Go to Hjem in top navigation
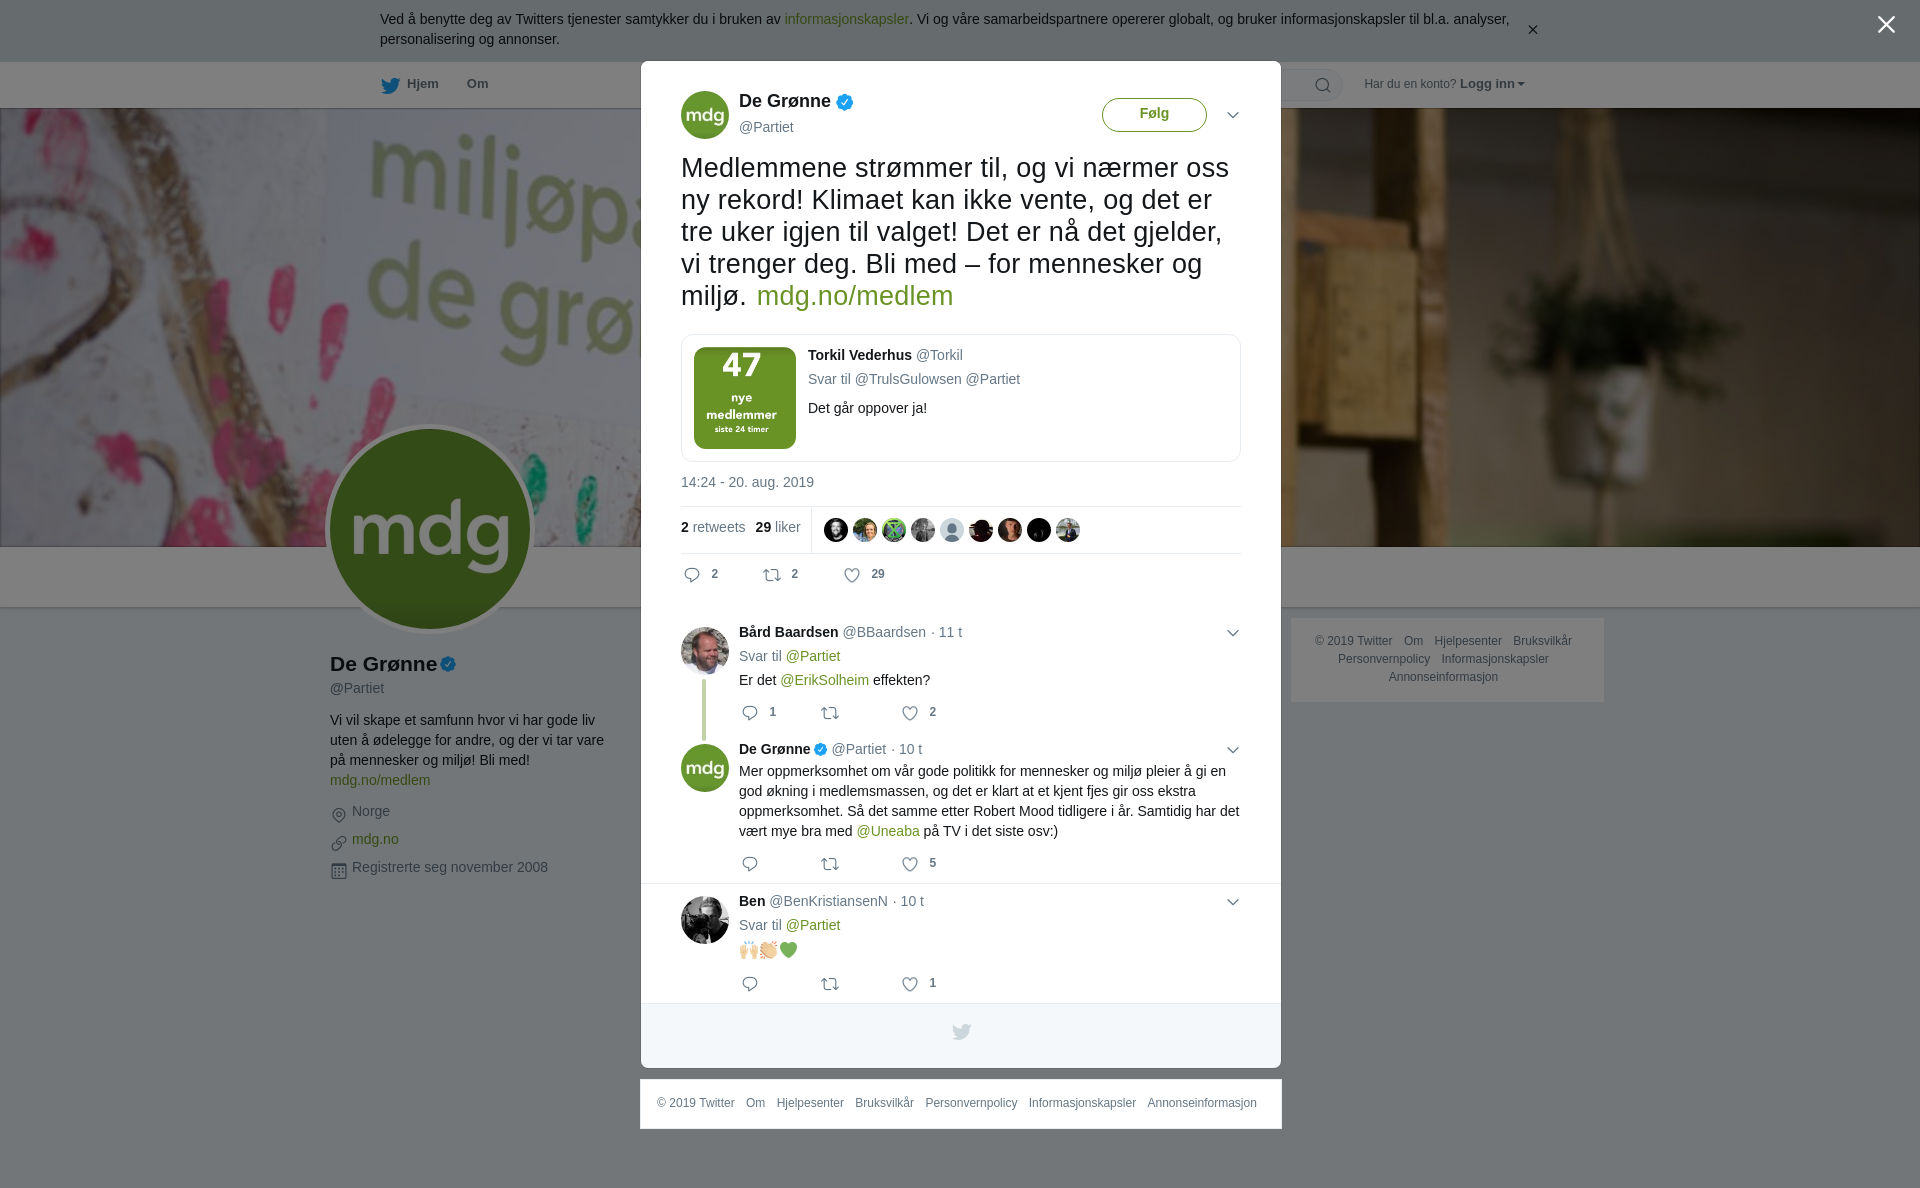 click(410, 84)
